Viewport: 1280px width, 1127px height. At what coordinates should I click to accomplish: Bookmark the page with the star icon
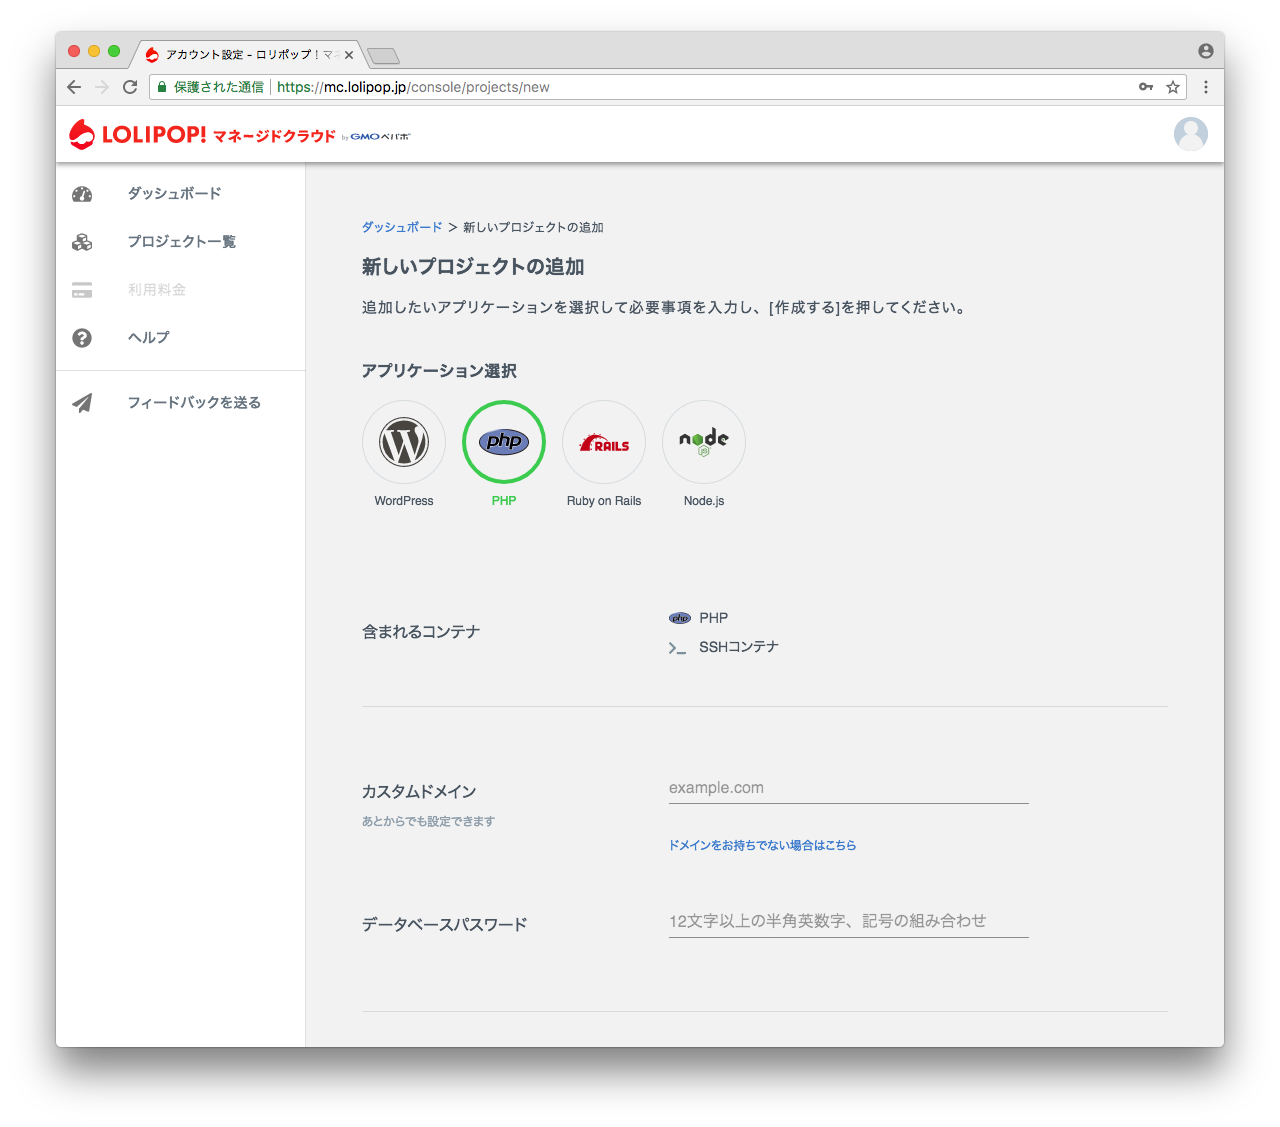(x=1172, y=87)
